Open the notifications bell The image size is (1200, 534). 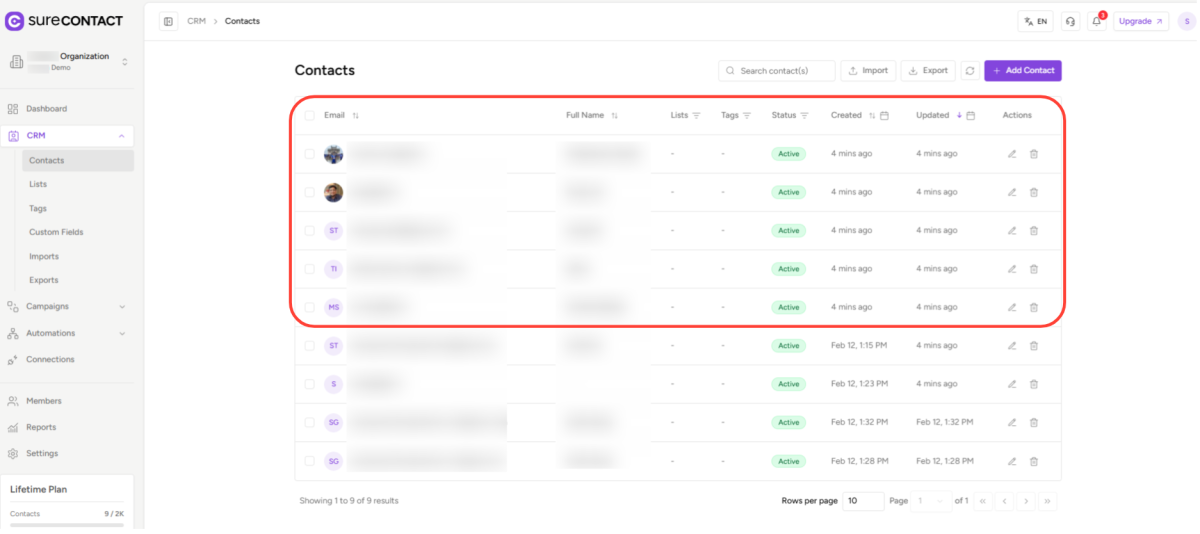pyautogui.click(x=1097, y=21)
